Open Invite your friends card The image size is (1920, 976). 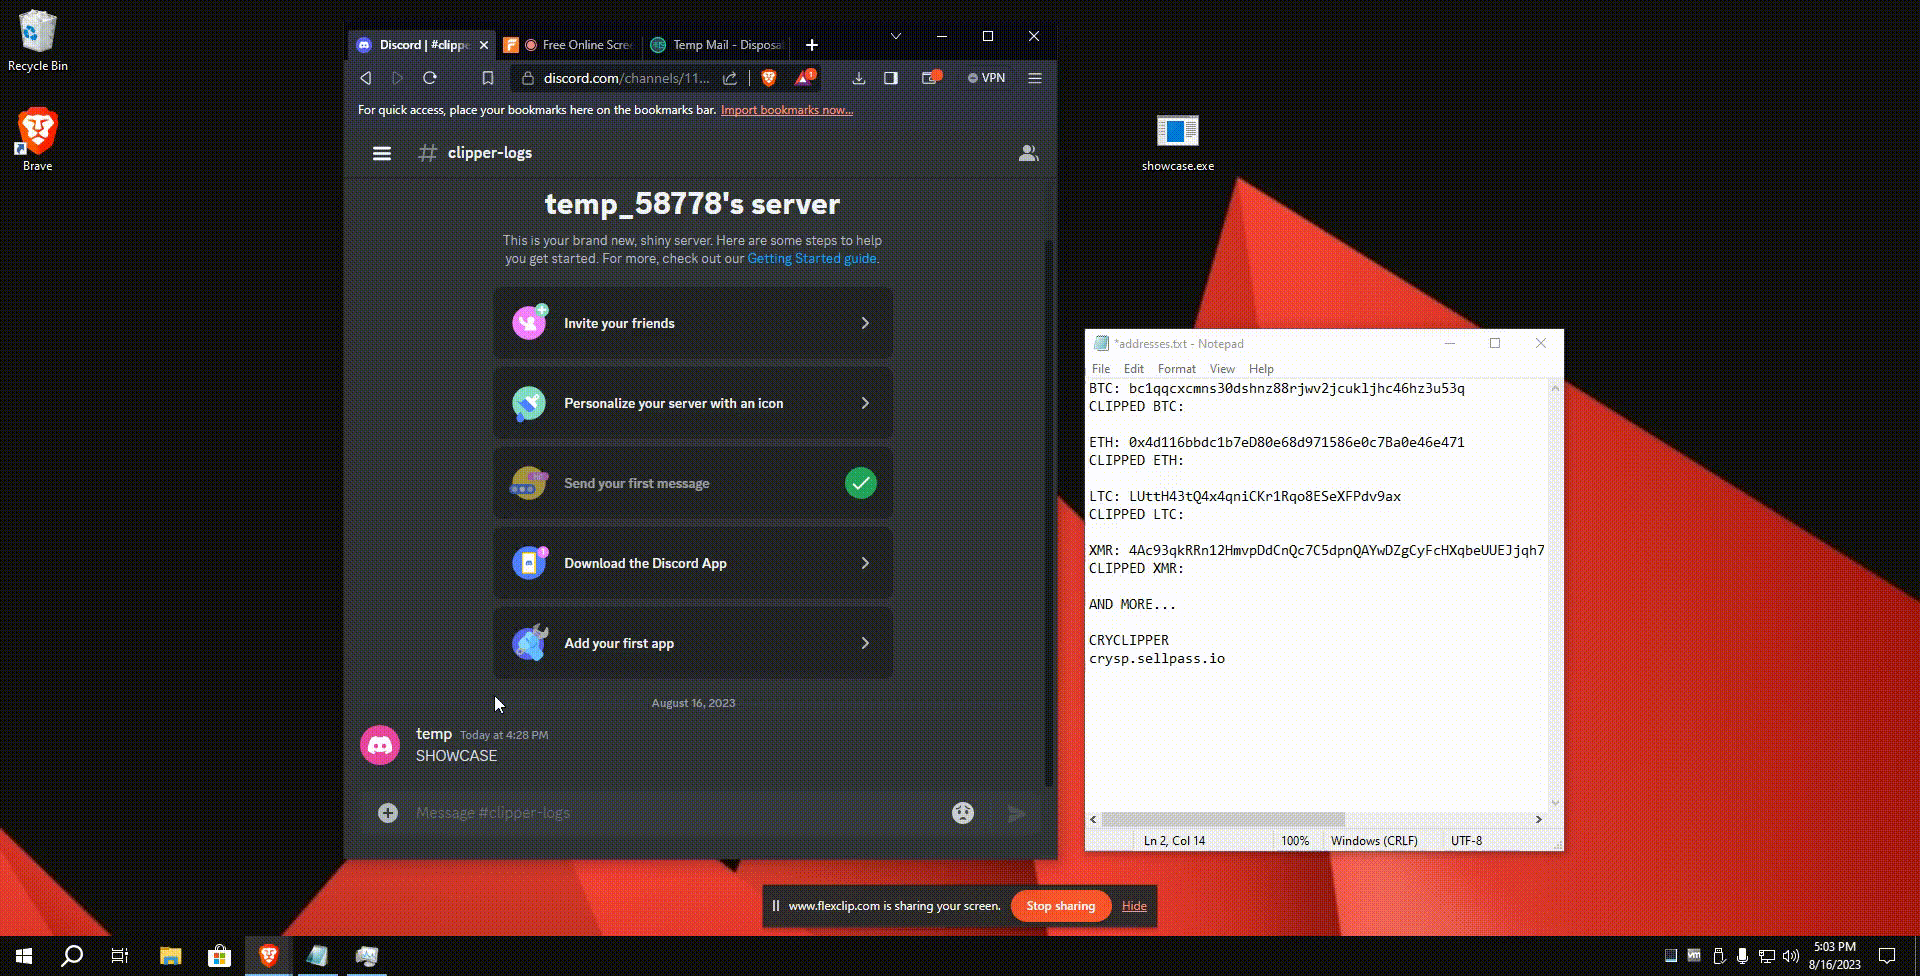click(x=693, y=323)
